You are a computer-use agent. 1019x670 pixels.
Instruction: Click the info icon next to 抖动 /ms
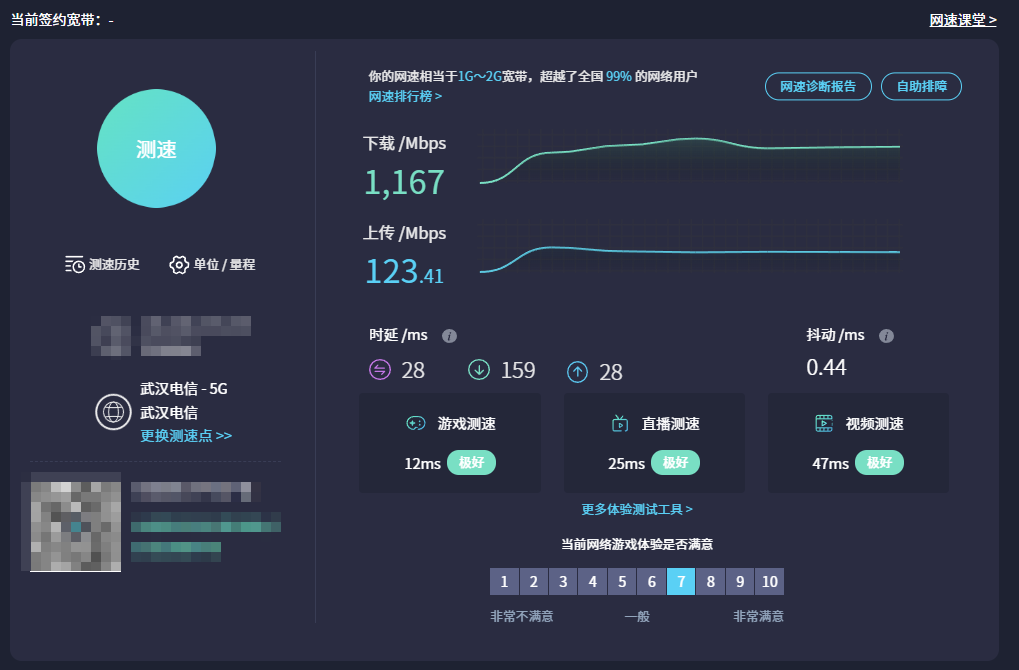886,336
